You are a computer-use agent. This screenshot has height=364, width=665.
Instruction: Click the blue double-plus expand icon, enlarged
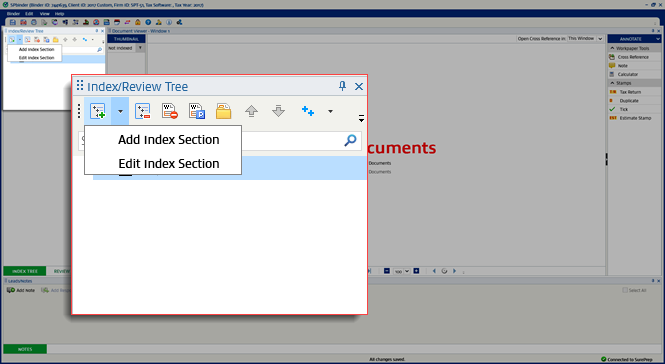pos(307,111)
